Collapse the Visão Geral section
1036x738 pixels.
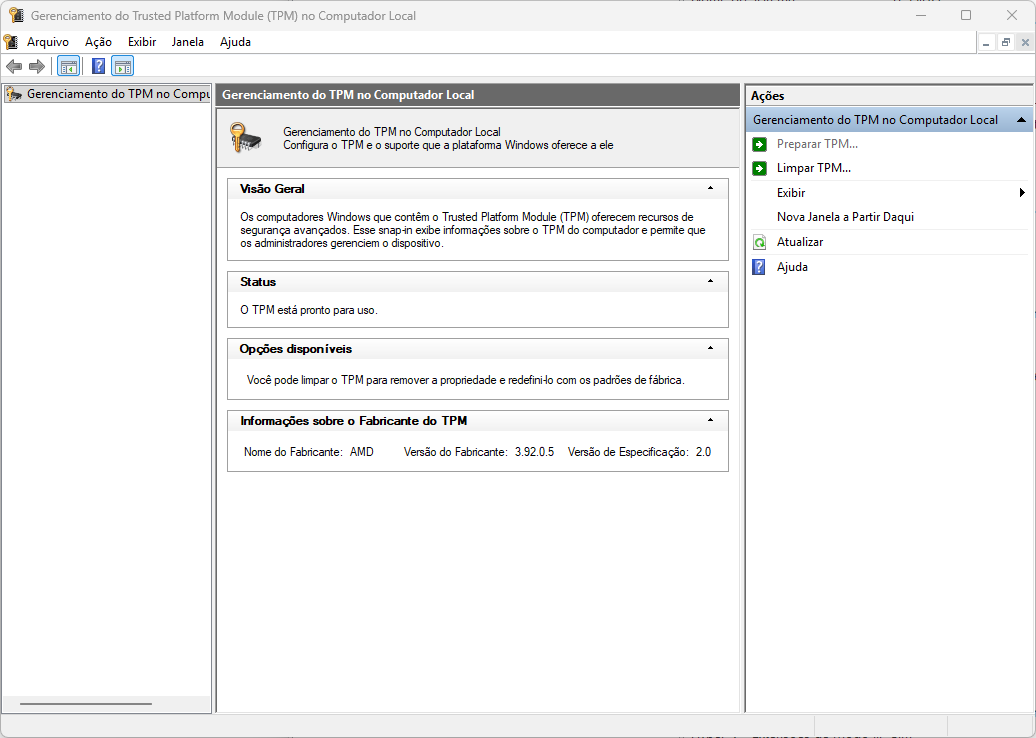(x=710, y=188)
